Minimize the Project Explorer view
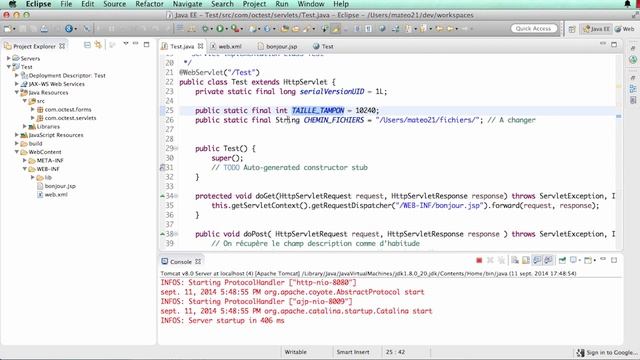Image resolution: width=640 pixels, height=360 pixels. click(136, 43)
